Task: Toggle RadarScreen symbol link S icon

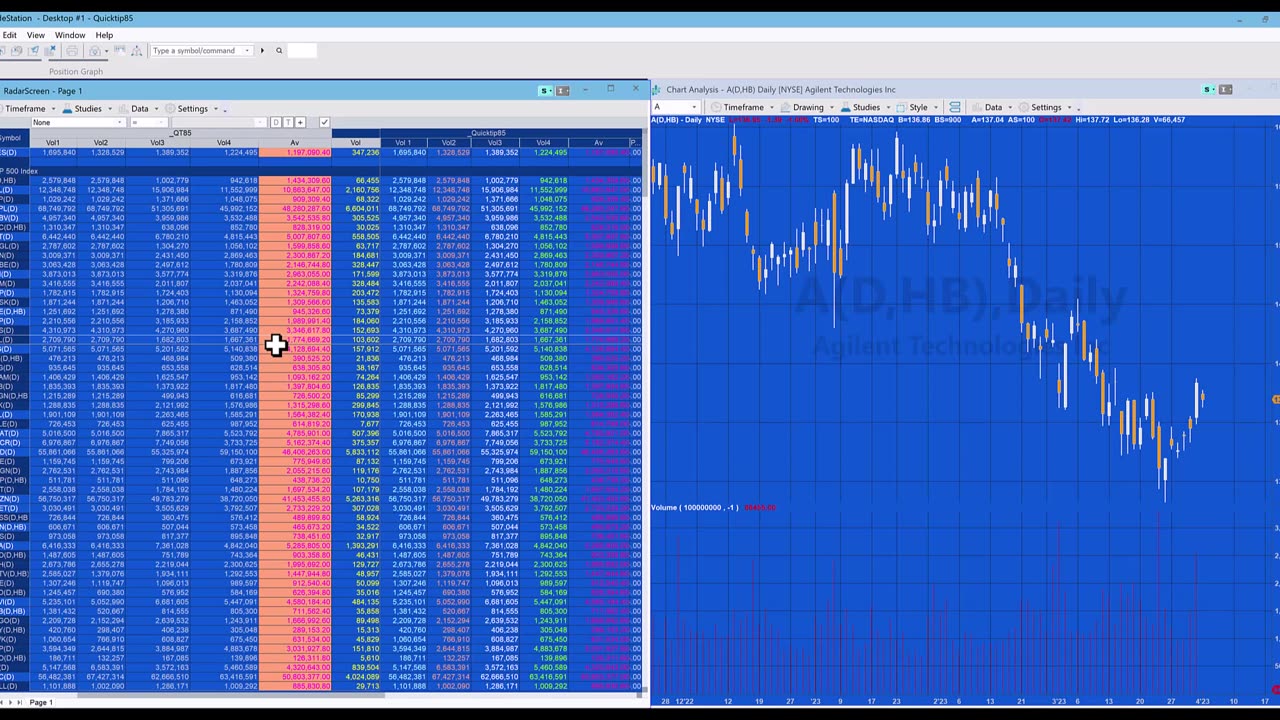Action: pyautogui.click(x=544, y=91)
